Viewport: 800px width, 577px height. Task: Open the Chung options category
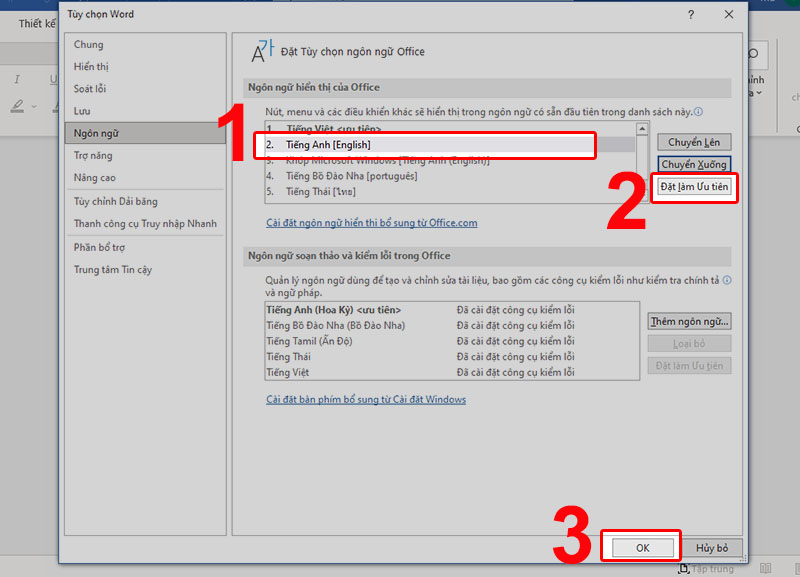pos(145,44)
